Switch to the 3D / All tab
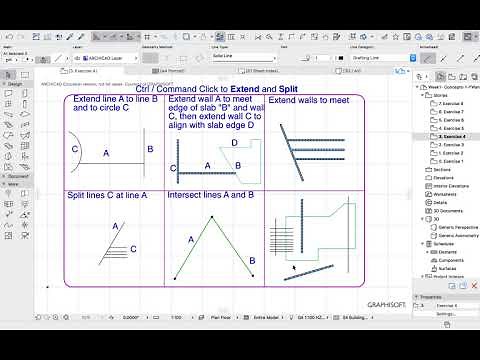This screenshot has height=360, width=480. [348, 71]
